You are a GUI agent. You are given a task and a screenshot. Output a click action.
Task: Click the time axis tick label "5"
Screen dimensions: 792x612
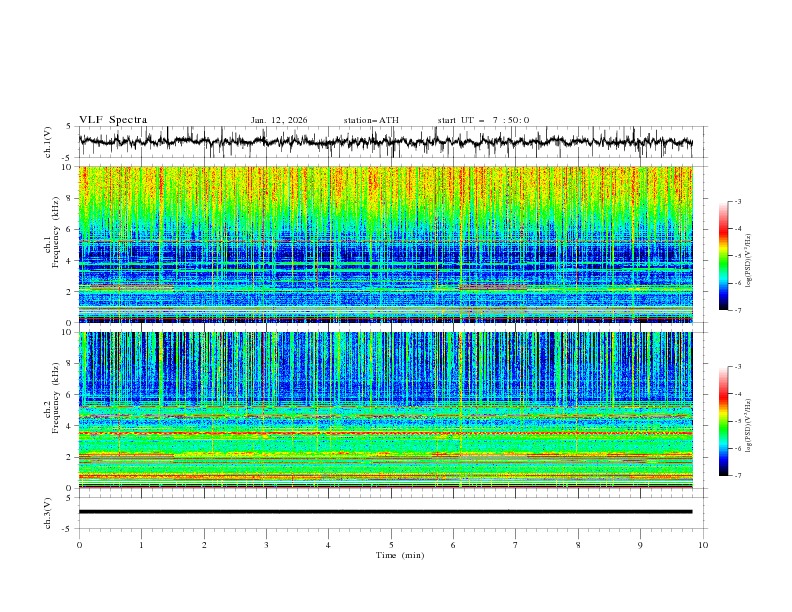391,545
